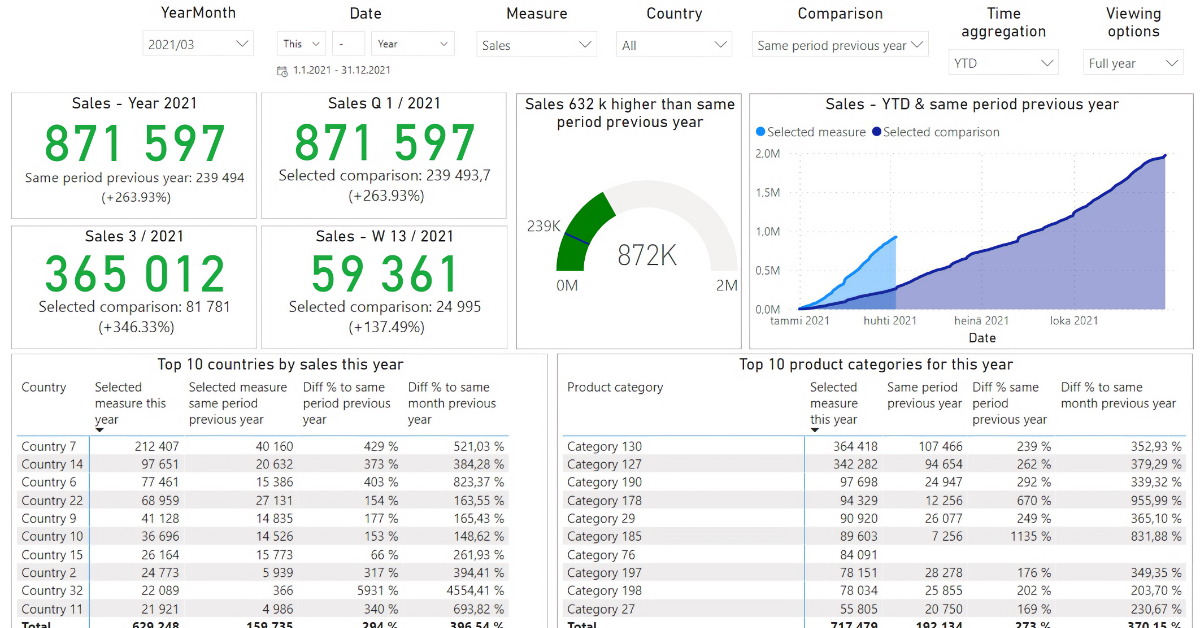Open the Time aggregation YTD dropdown
1200x628 pixels.
click(1003, 63)
